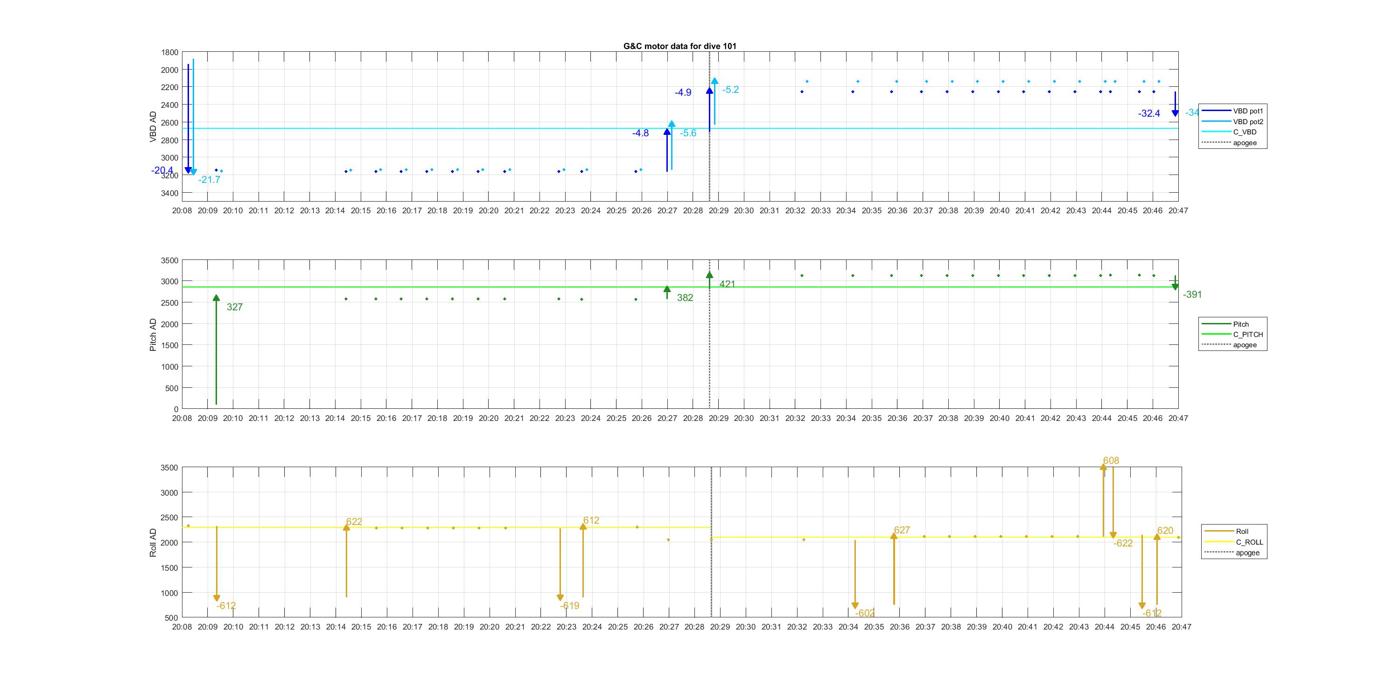Click the "-20.4" VBD data label
Screen dimensions: 1400x693
(x=162, y=171)
